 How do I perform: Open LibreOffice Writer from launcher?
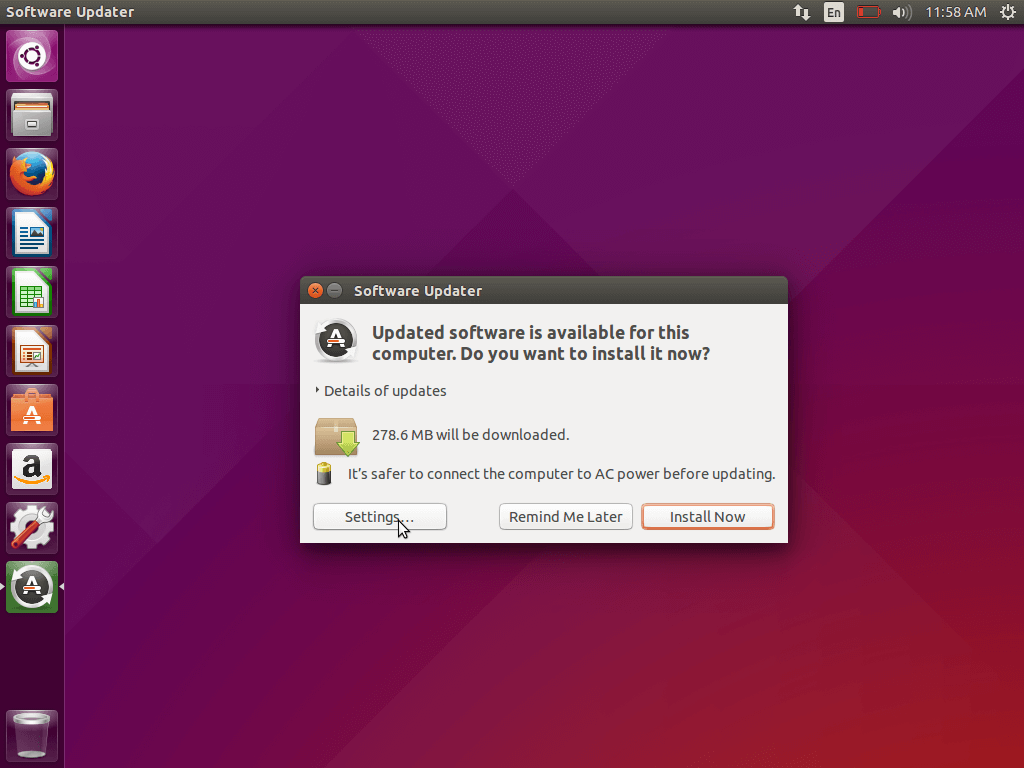pos(32,233)
